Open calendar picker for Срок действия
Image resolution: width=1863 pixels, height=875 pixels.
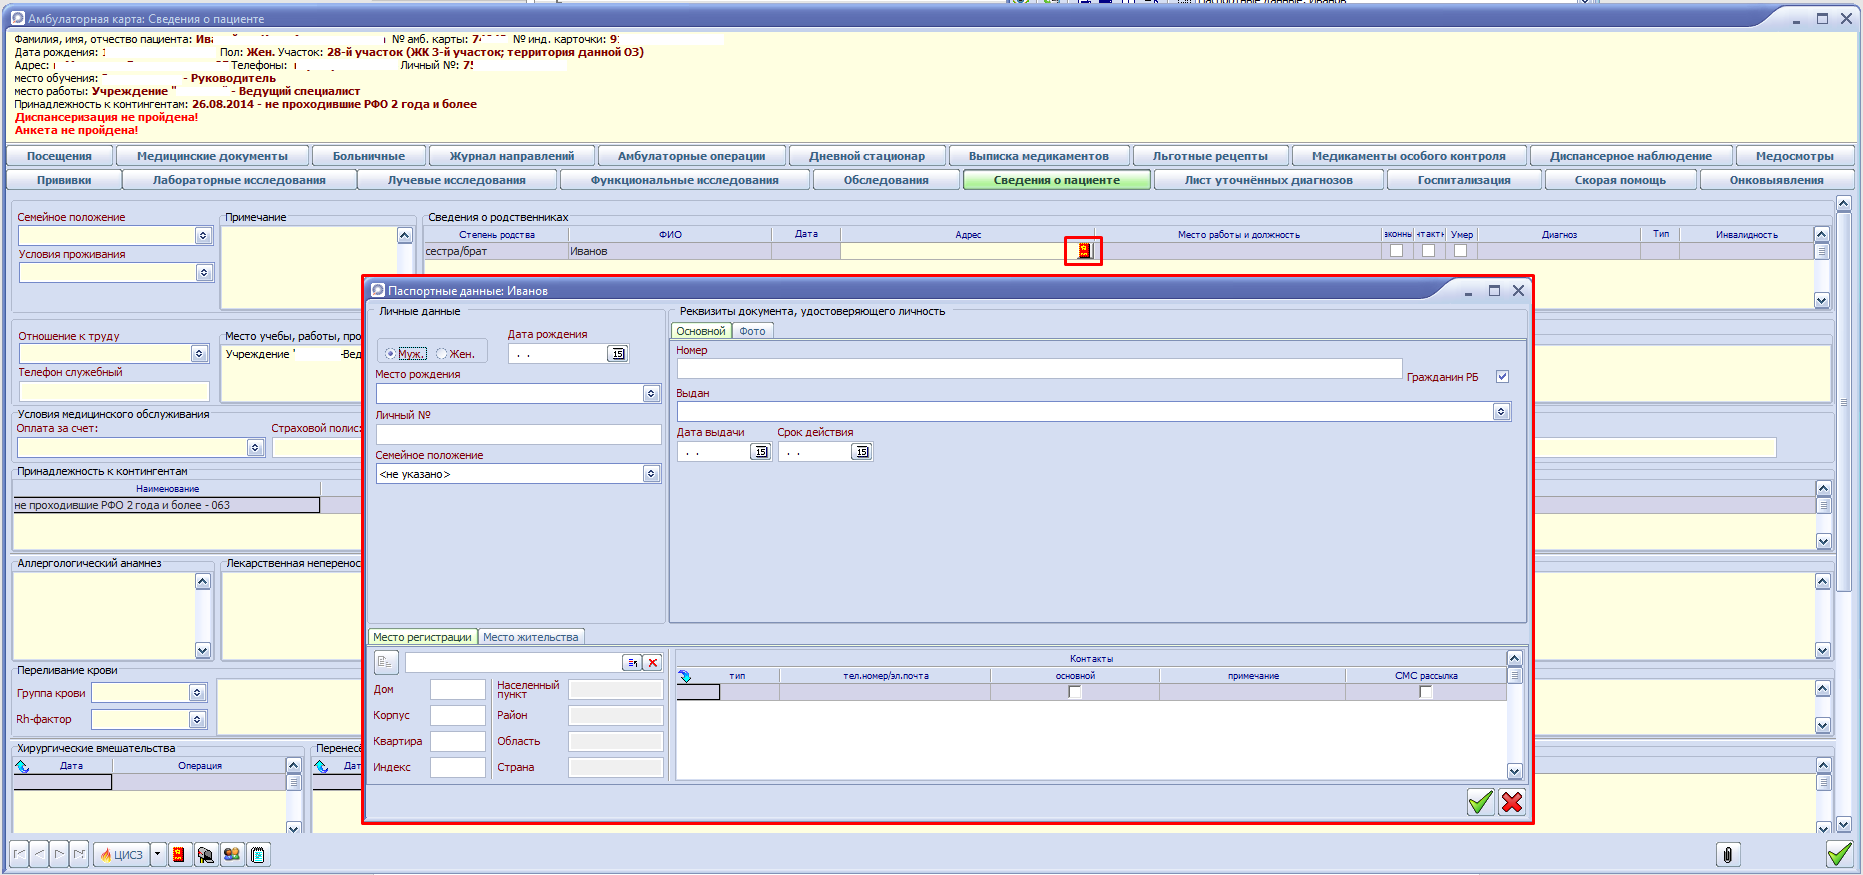(x=861, y=452)
